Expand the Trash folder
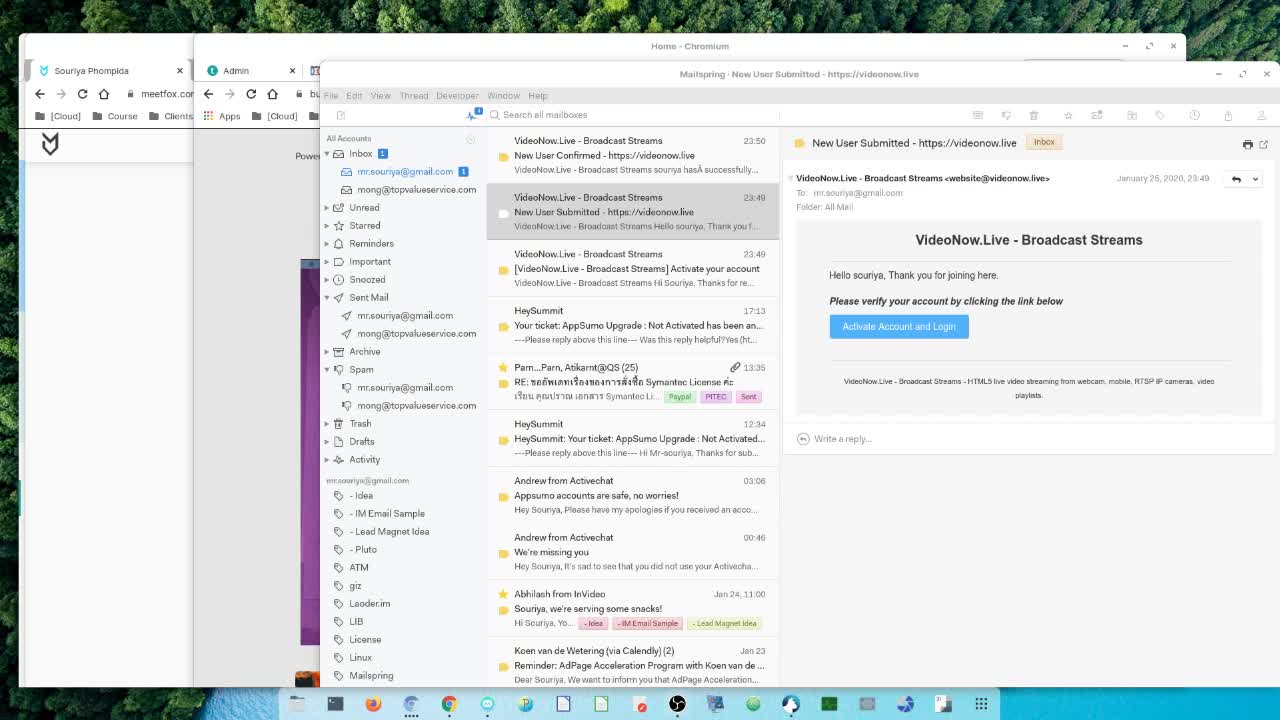This screenshot has height=720, width=1280. (327, 424)
